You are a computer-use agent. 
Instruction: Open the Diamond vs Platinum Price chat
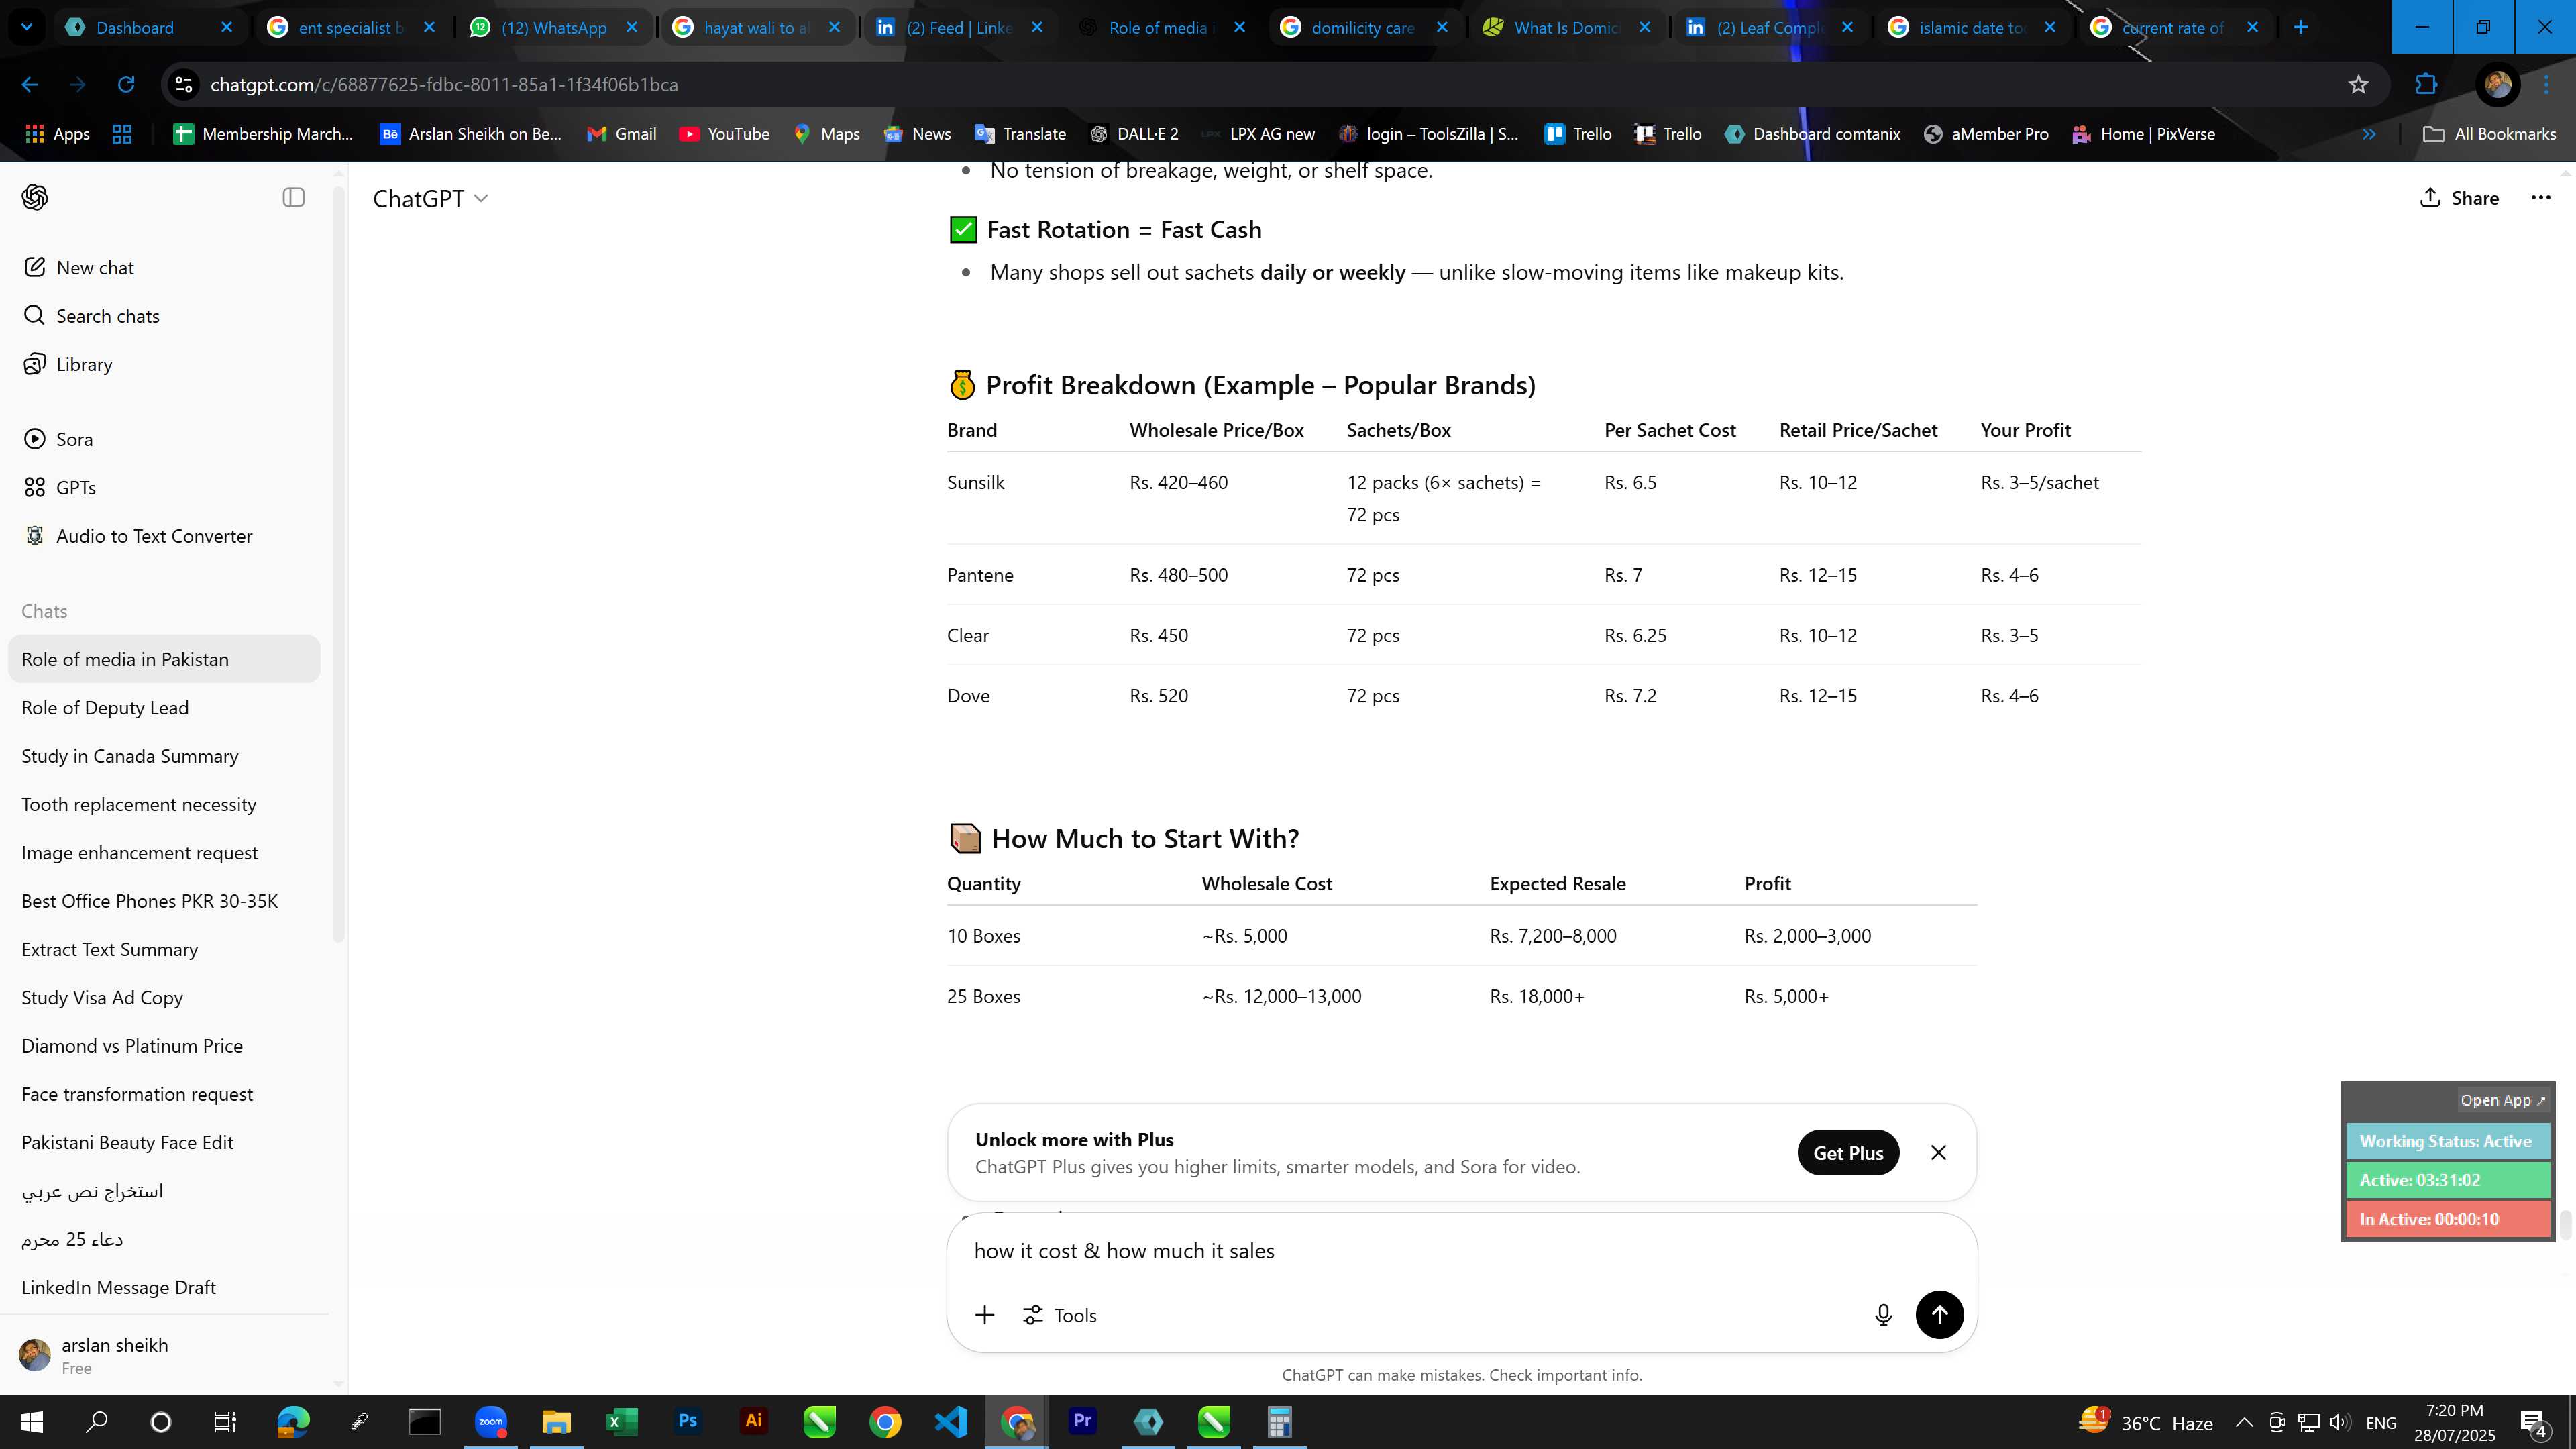pyautogui.click(x=165, y=1045)
